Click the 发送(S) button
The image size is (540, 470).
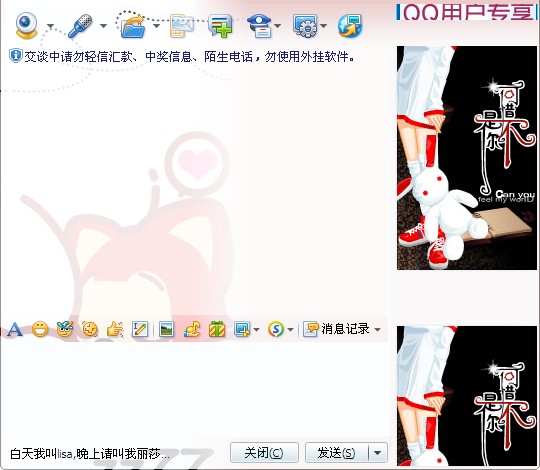tap(337, 453)
